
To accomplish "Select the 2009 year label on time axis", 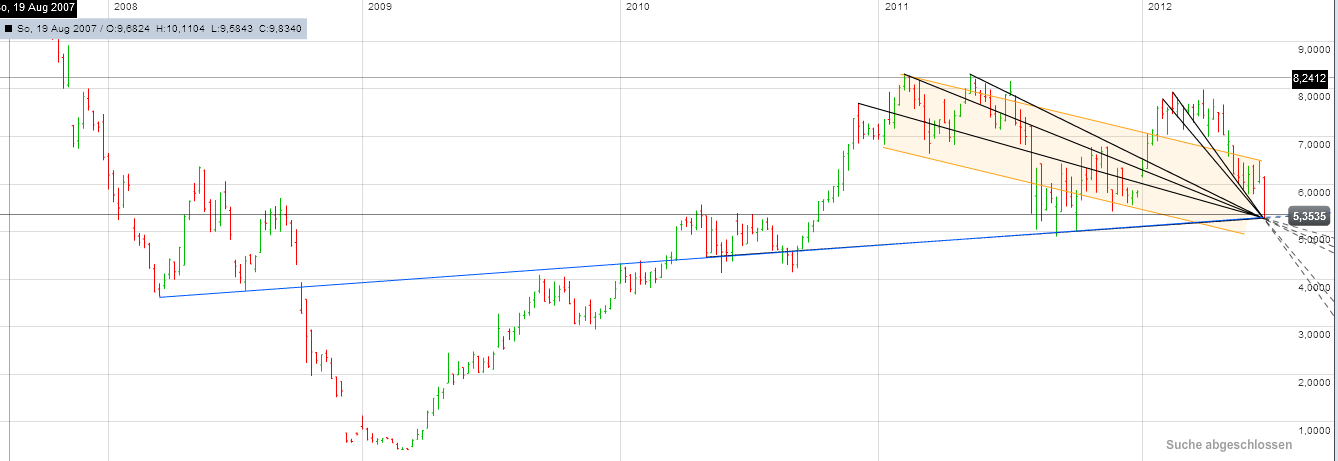I will click(x=380, y=8).
